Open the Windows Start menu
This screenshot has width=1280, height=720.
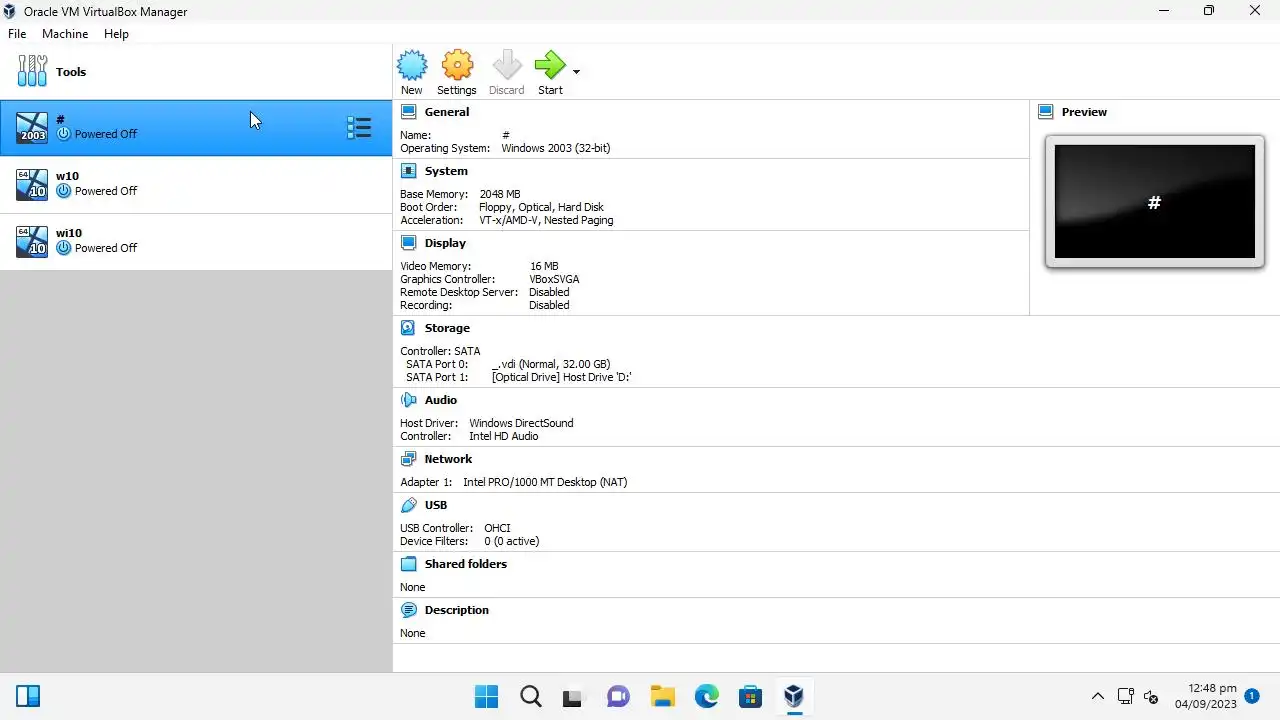click(x=487, y=696)
